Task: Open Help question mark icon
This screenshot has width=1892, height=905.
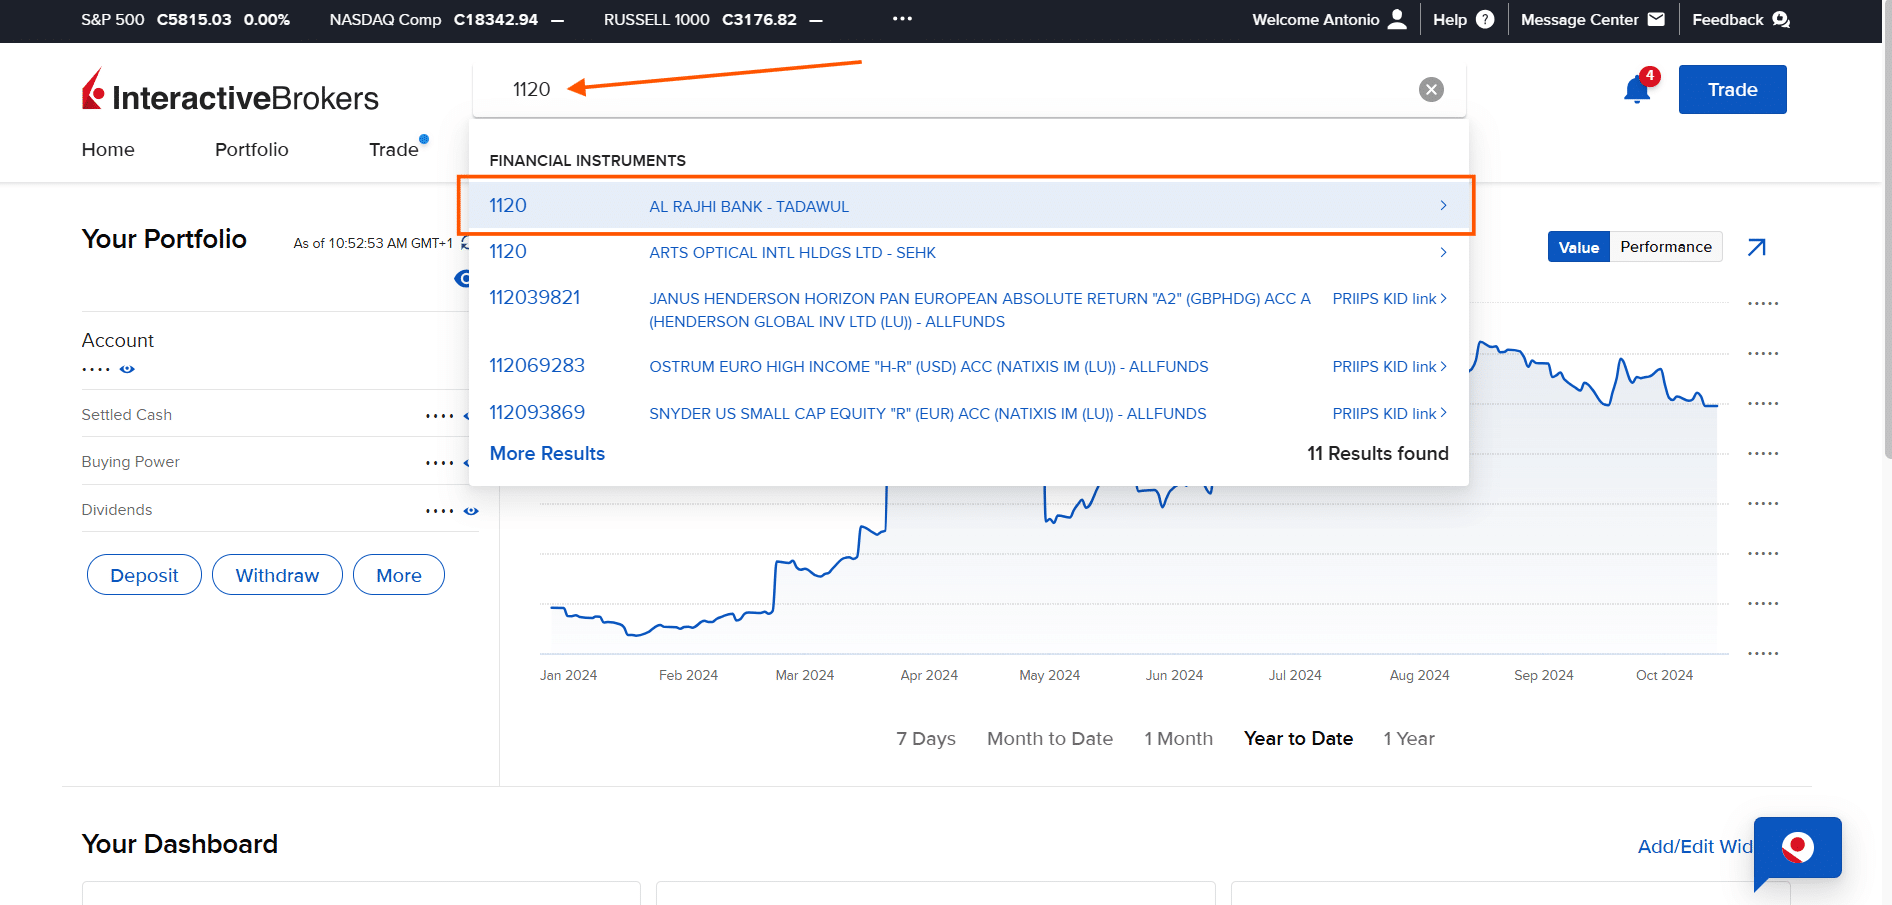Action: (x=1485, y=19)
